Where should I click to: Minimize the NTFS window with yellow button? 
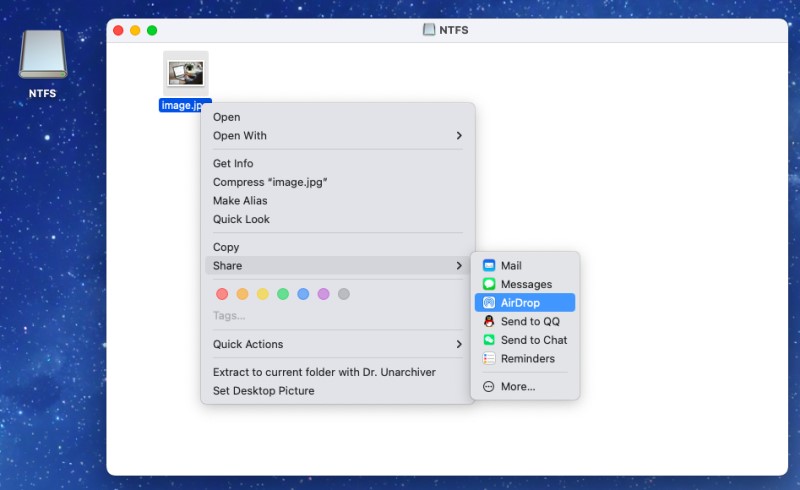click(x=135, y=30)
